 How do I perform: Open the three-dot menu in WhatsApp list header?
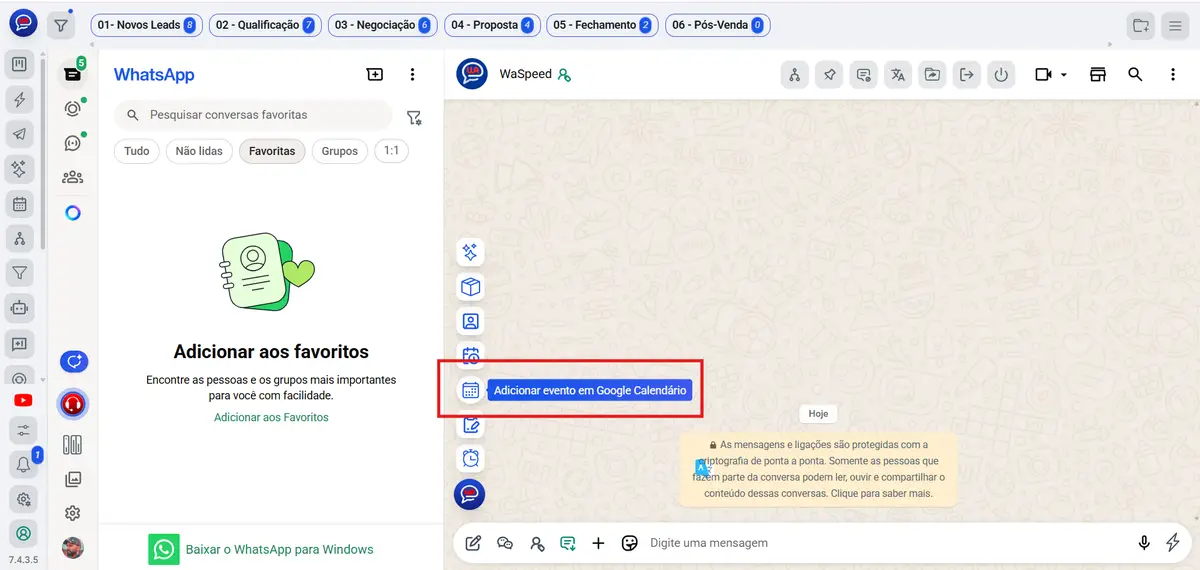click(x=412, y=74)
